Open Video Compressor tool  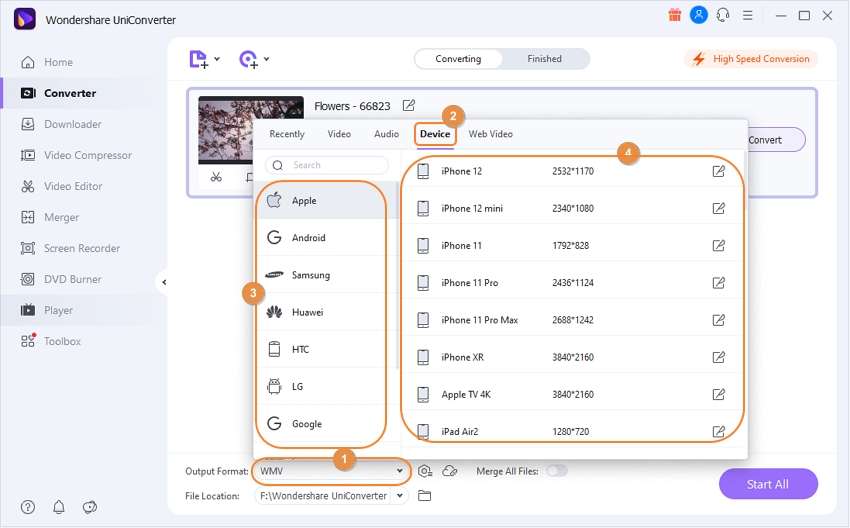pyautogui.click(x=76, y=155)
